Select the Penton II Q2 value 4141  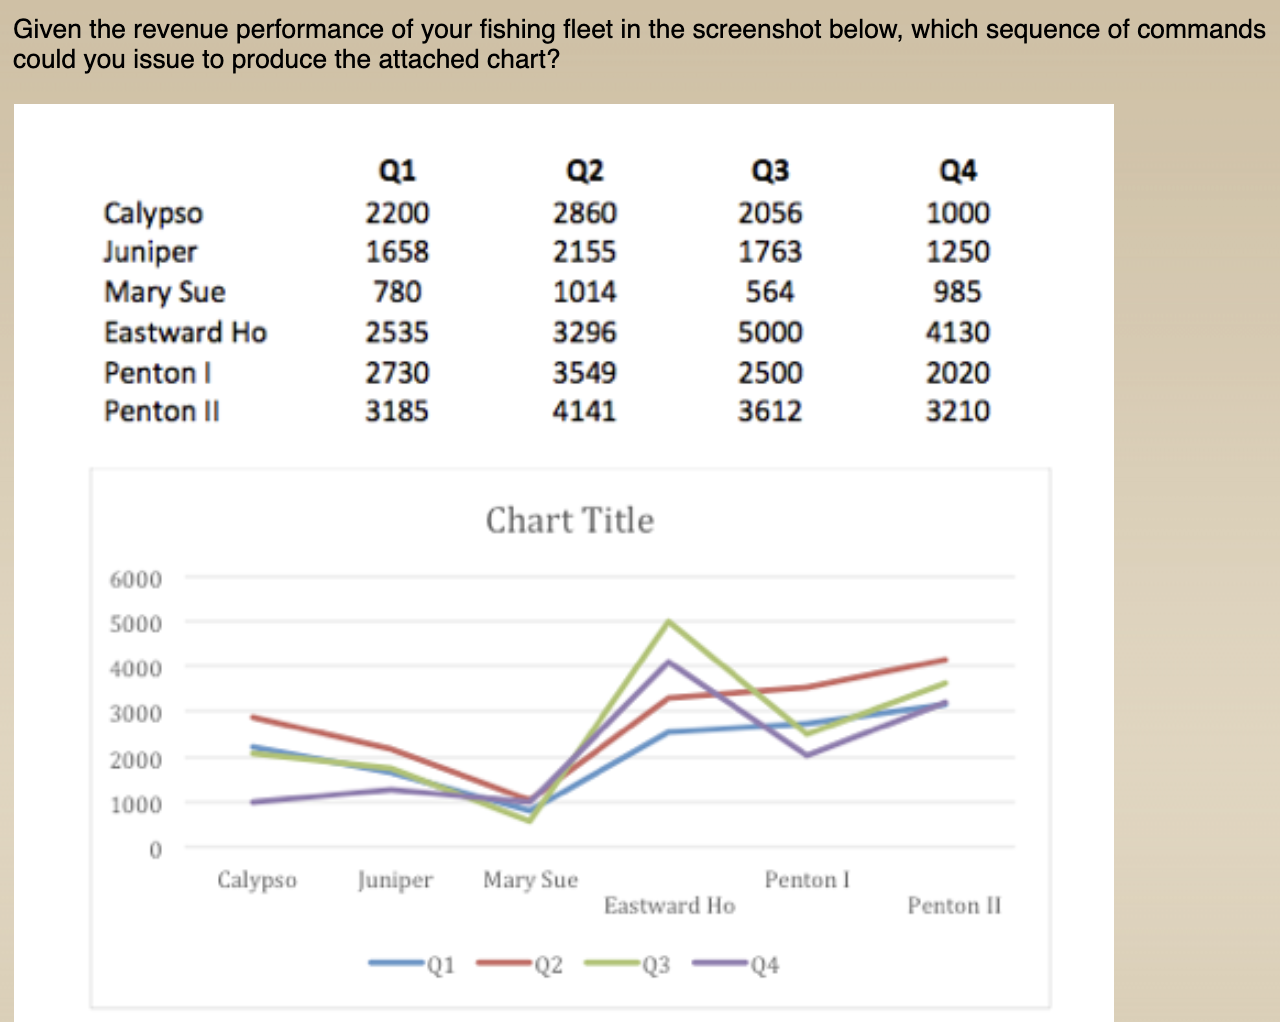(585, 411)
